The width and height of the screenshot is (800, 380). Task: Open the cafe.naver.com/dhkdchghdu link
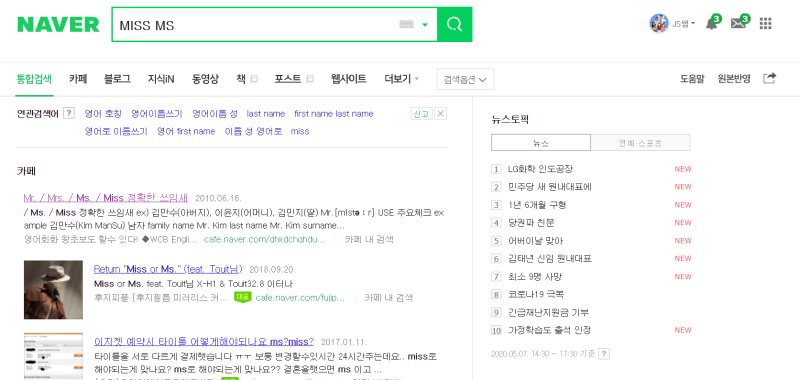coord(264,239)
